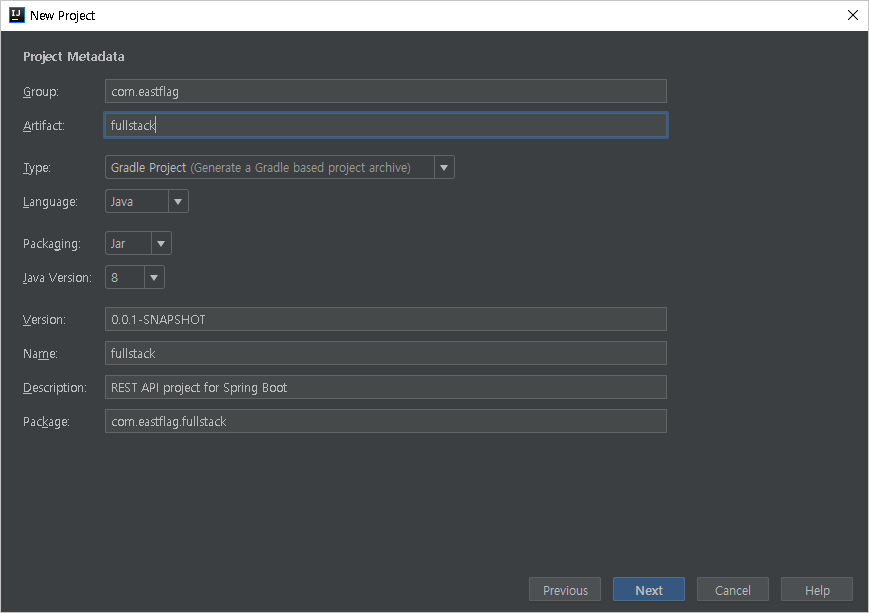Focus the Group field containing com.eastflag
Screen dimensions: 869x613
[386, 91]
